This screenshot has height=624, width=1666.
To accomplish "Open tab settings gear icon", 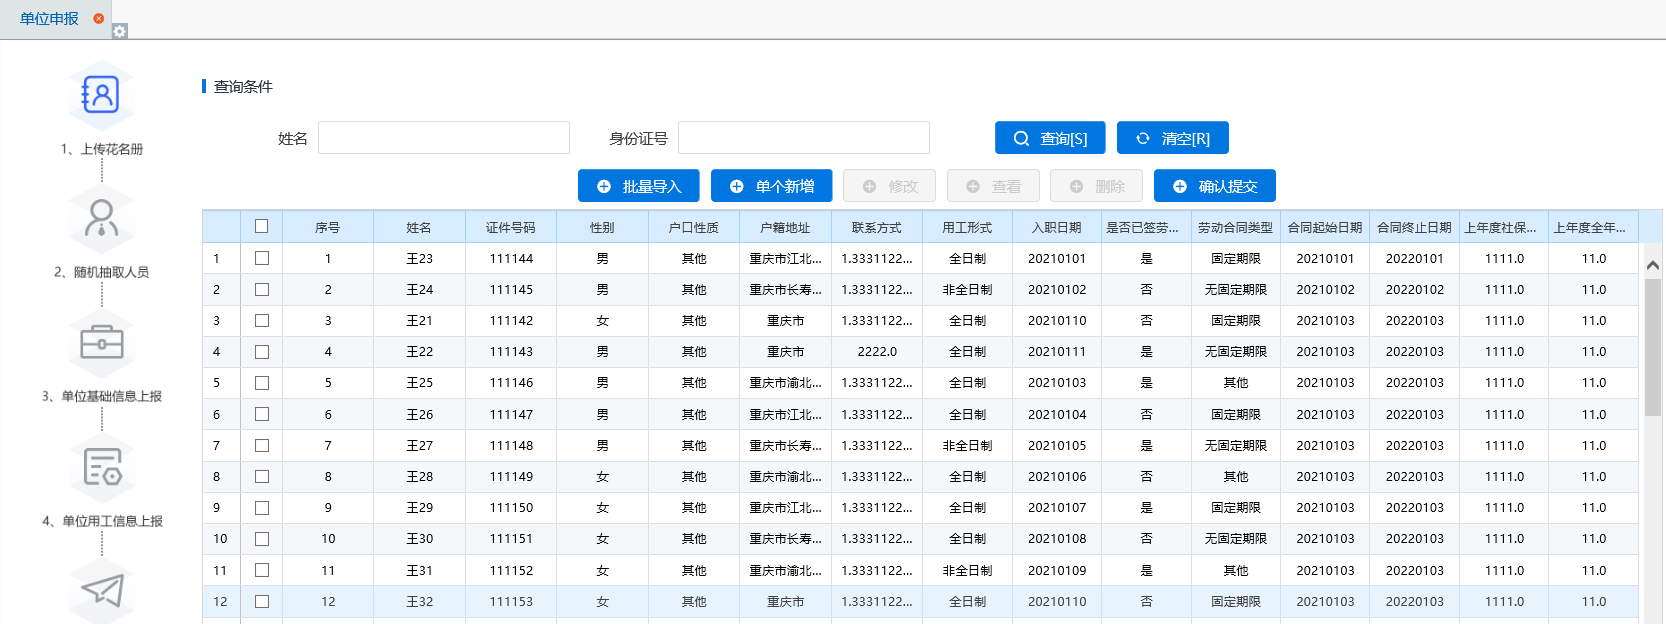I will click(120, 31).
